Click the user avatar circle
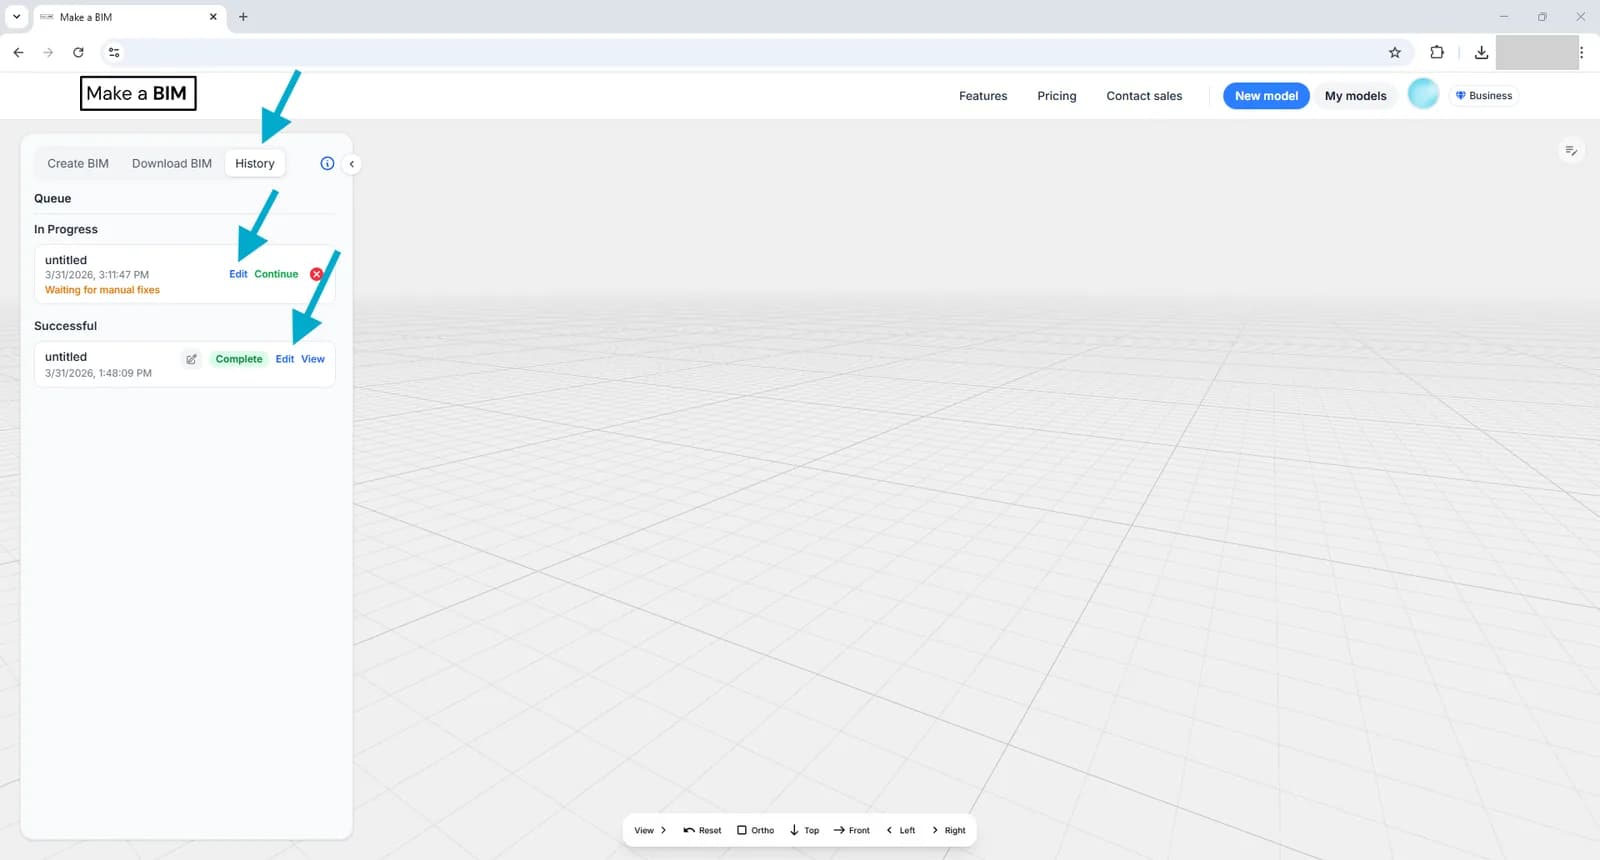The width and height of the screenshot is (1600, 860). pyautogui.click(x=1423, y=94)
